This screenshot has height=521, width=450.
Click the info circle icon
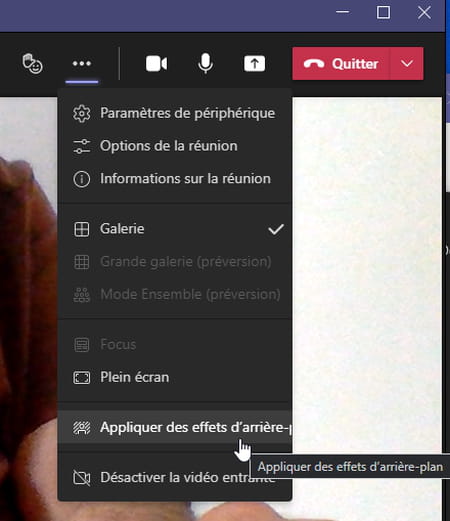pyautogui.click(x=82, y=179)
